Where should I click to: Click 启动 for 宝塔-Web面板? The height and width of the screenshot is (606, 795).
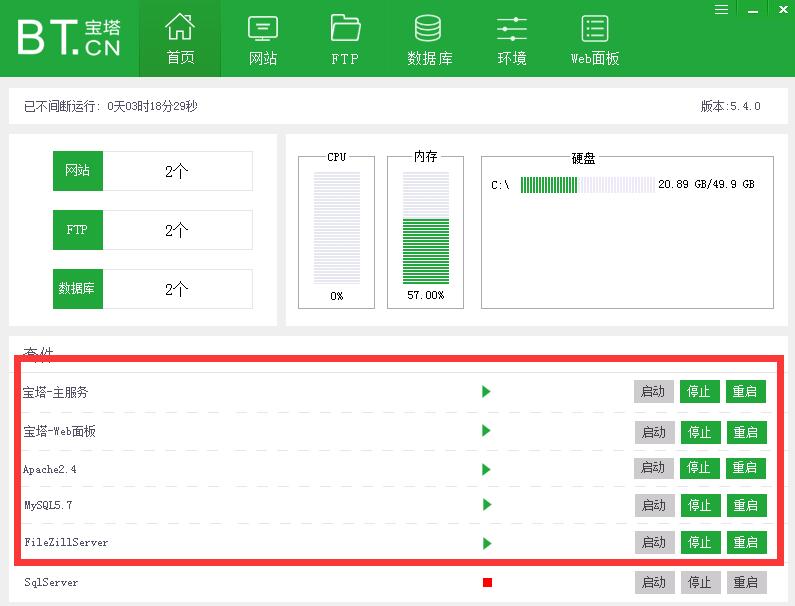pyautogui.click(x=655, y=433)
